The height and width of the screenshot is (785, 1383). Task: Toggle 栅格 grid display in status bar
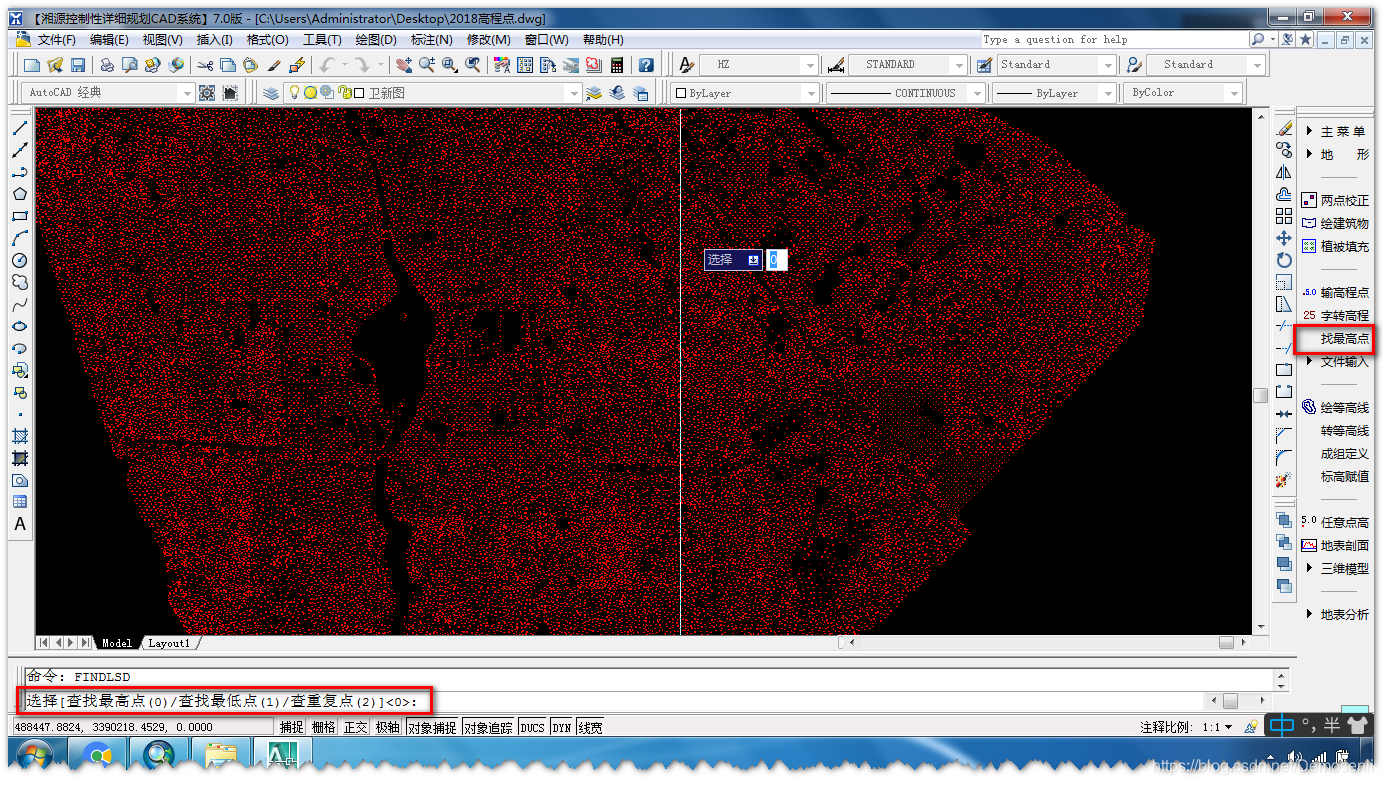[x=324, y=728]
